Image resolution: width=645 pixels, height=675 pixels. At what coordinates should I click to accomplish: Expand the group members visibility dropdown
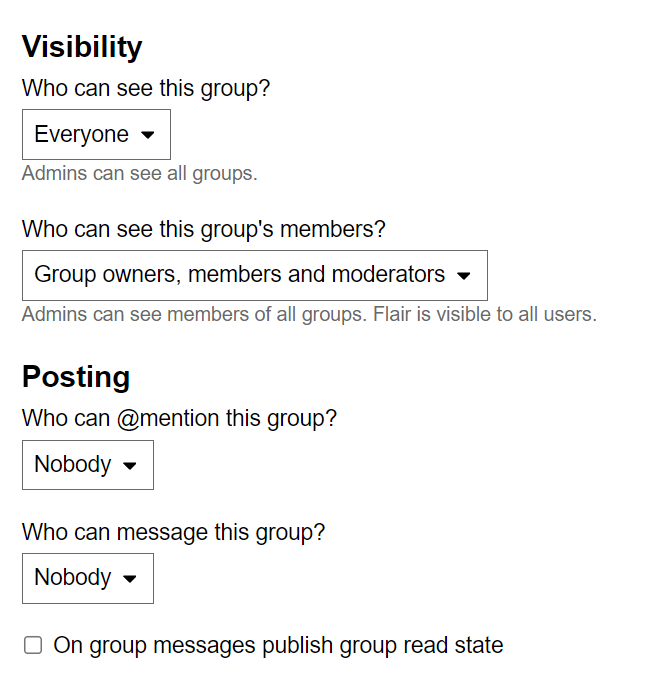(254, 275)
